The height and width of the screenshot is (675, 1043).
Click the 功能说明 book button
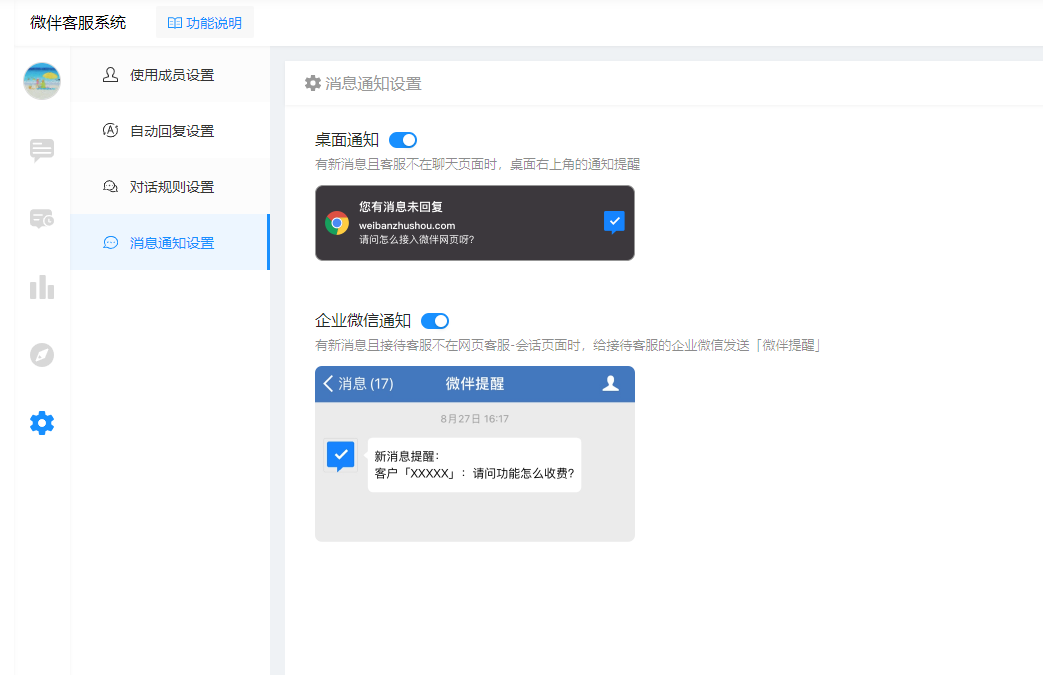click(205, 23)
